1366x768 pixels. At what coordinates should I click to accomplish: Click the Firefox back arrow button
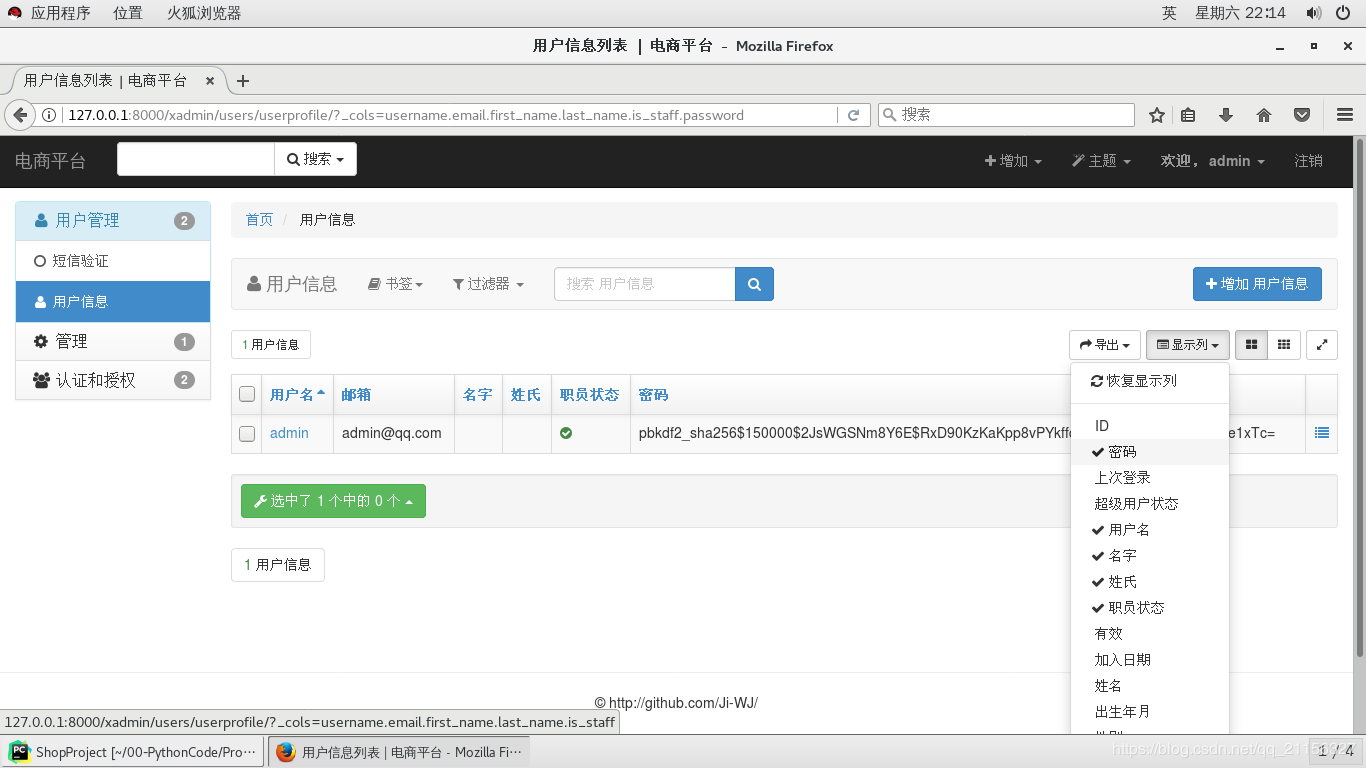pyautogui.click(x=19, y=115)
